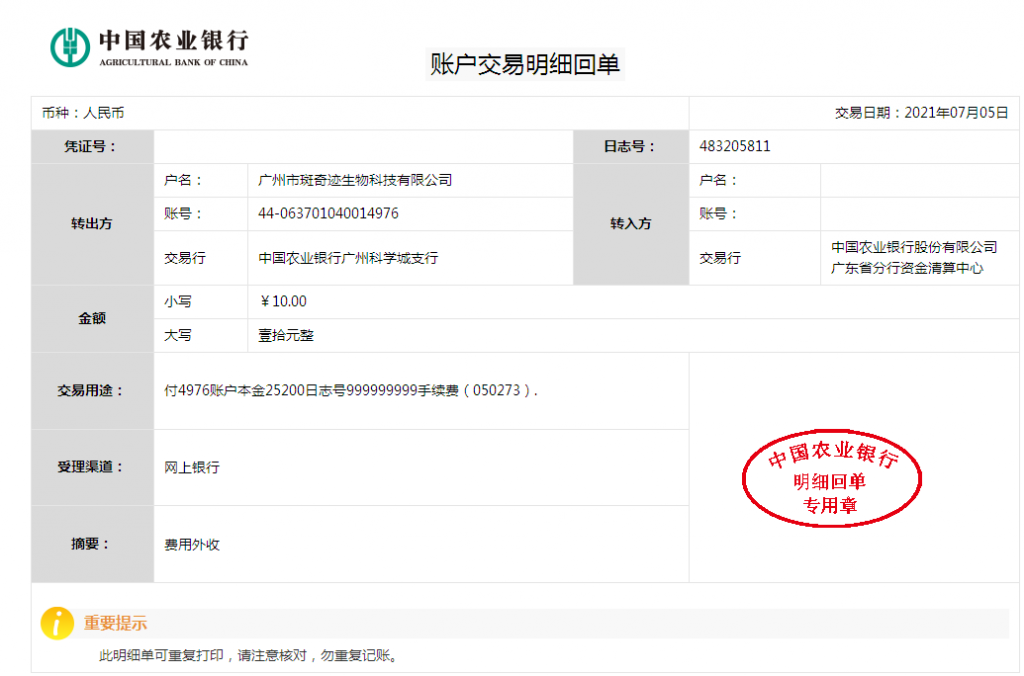Click the yellow info icon beside 重要提示

(x=57, y=622)
